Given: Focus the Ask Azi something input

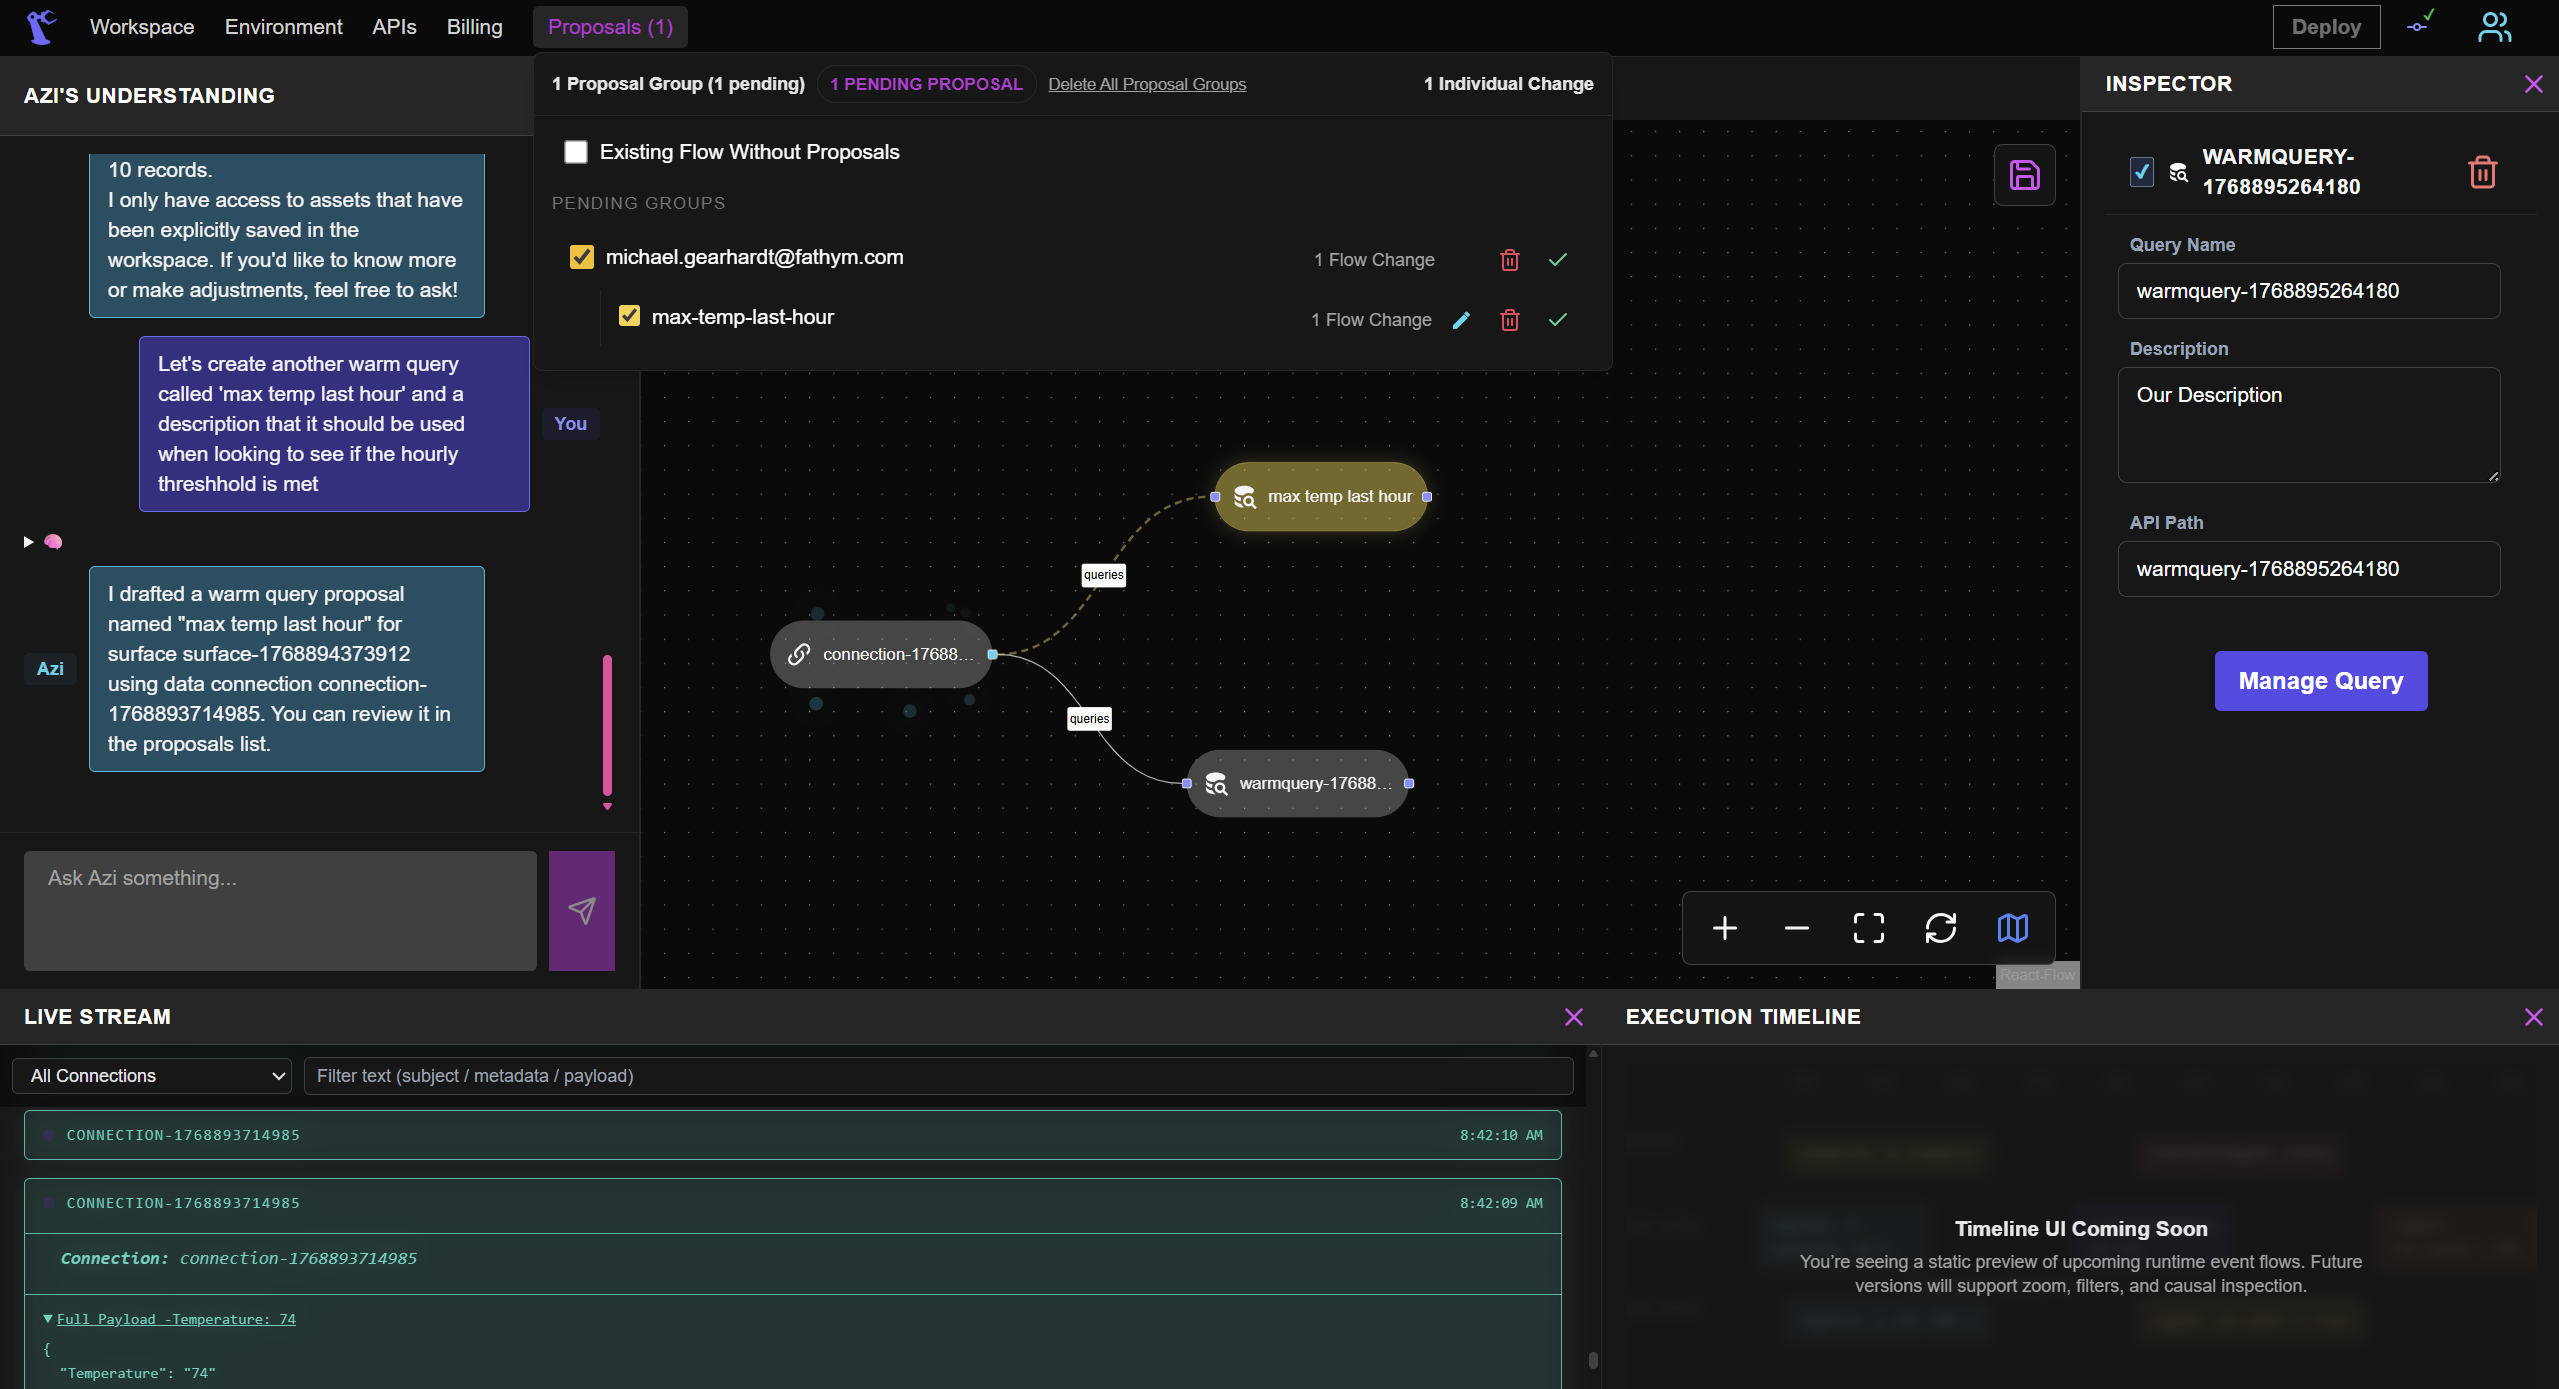Looking at the screenshot, I should [280, 910].
